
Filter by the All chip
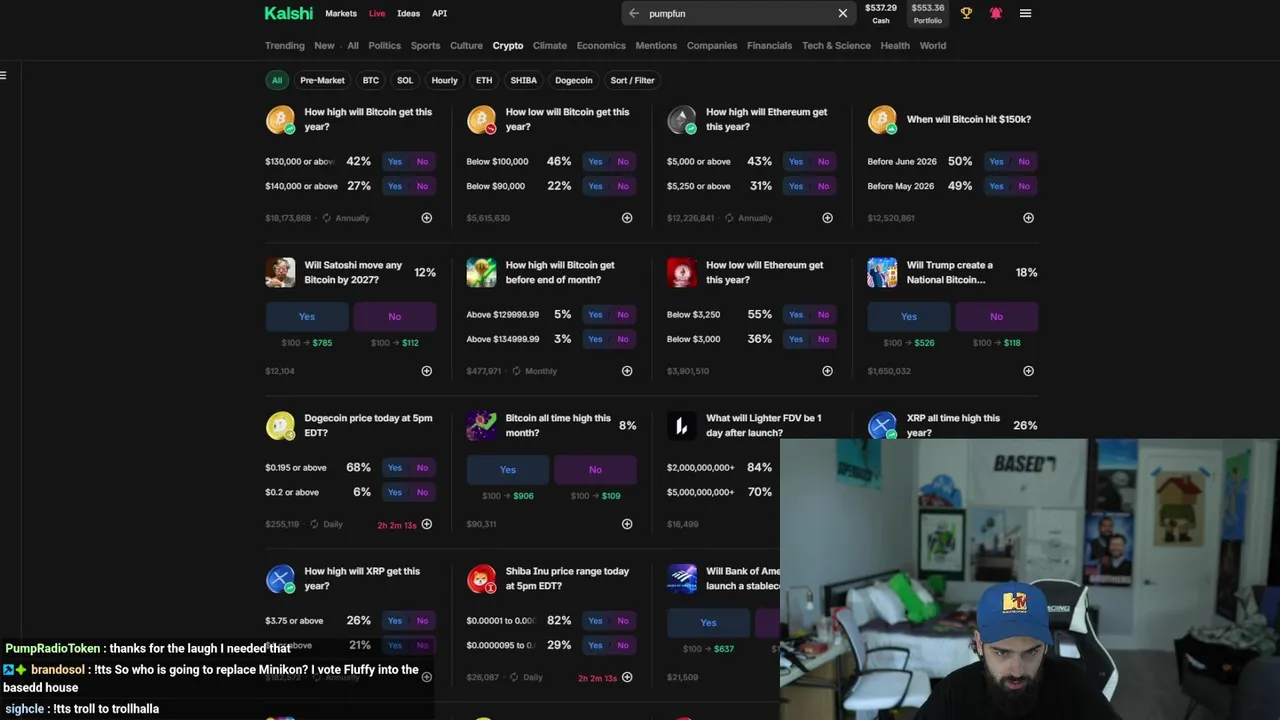coord(277,80)
